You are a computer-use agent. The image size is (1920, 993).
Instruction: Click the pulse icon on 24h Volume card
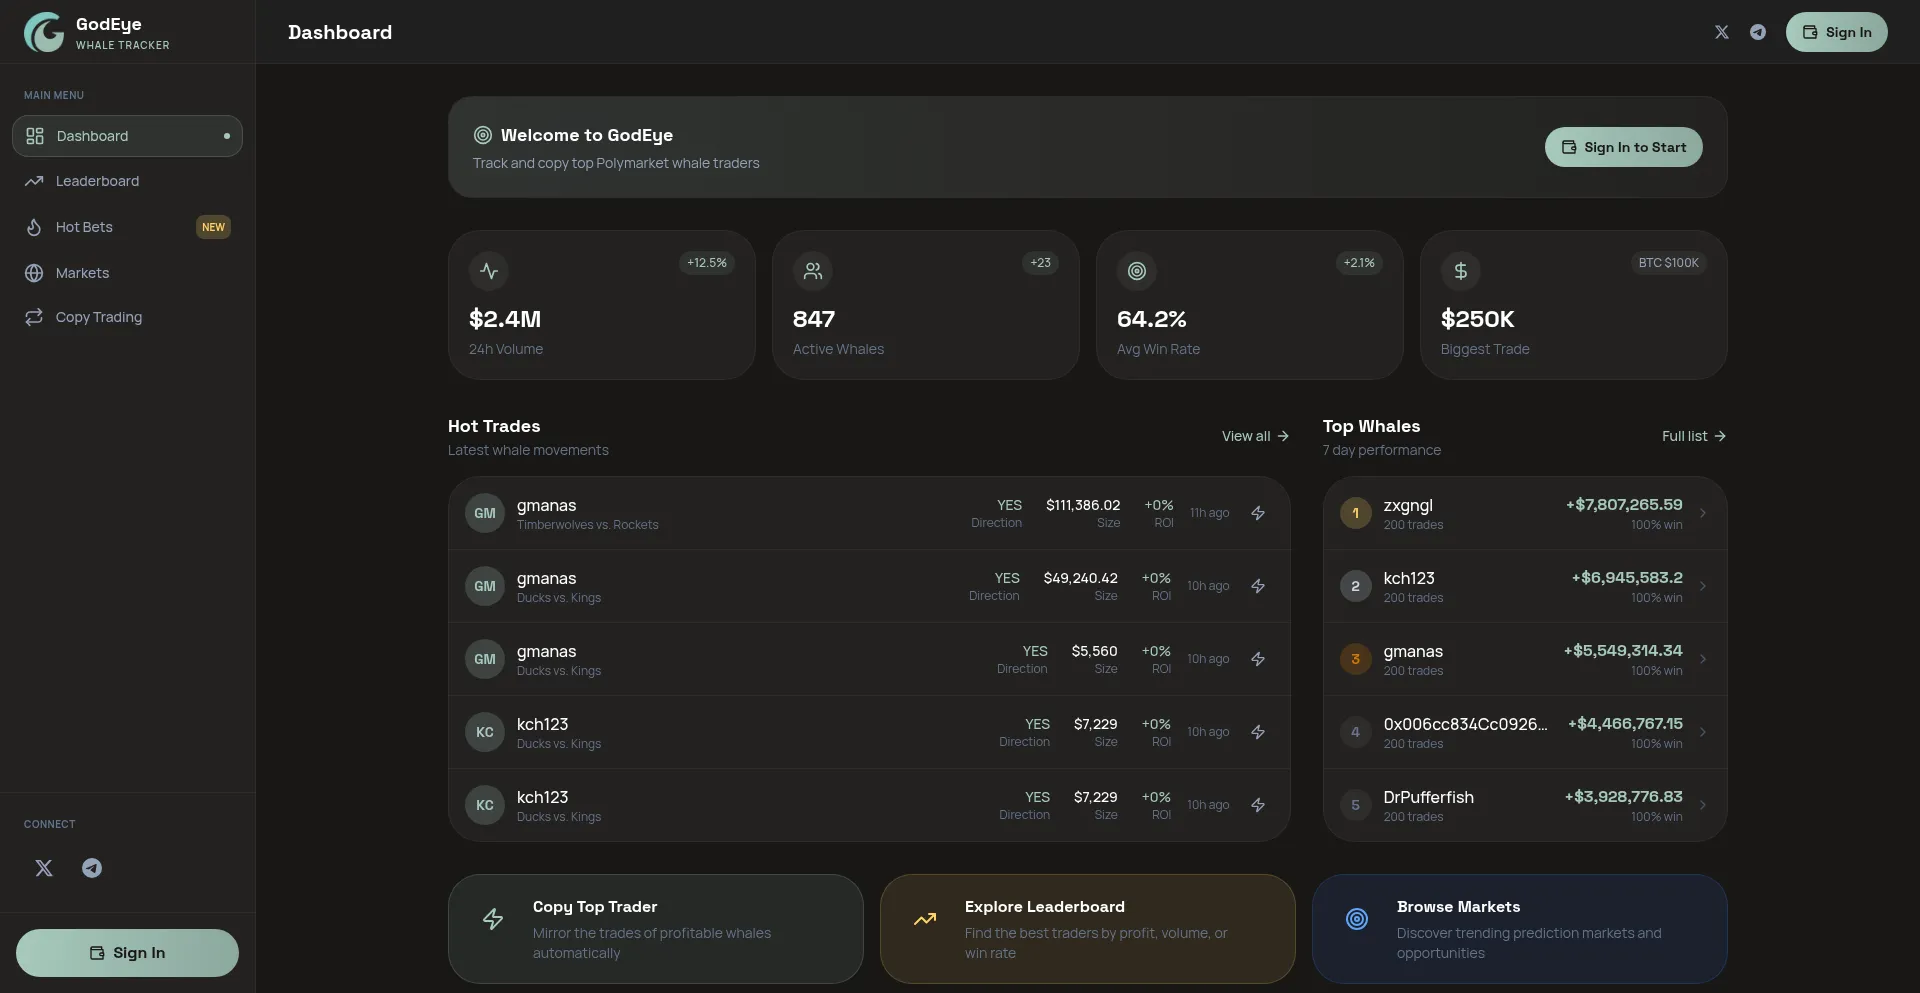(x=489, y=271)
